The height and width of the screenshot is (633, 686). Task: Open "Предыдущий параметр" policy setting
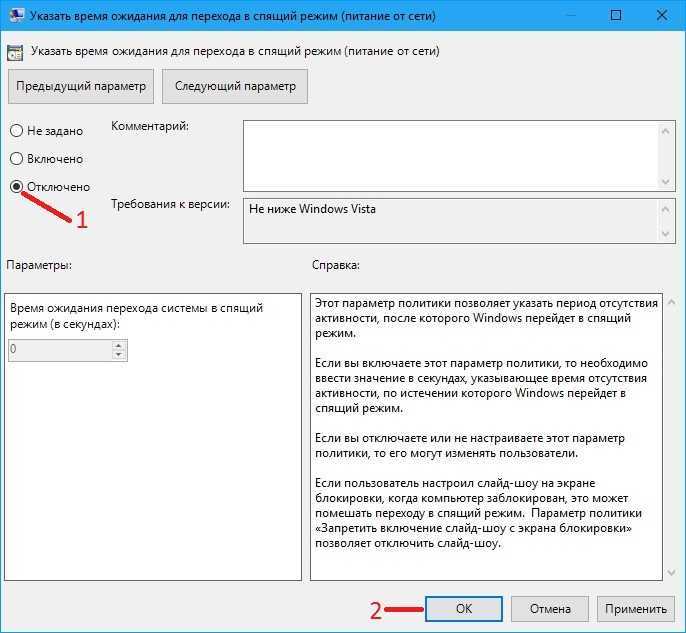[81, 86]
